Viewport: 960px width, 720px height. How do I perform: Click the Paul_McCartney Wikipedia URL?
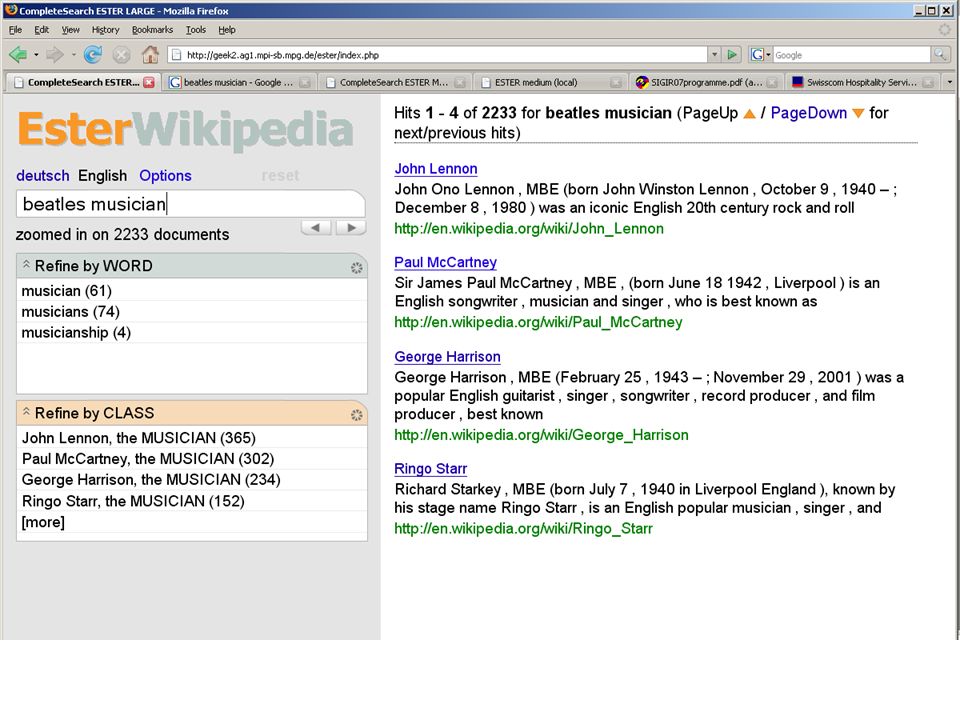538,323
